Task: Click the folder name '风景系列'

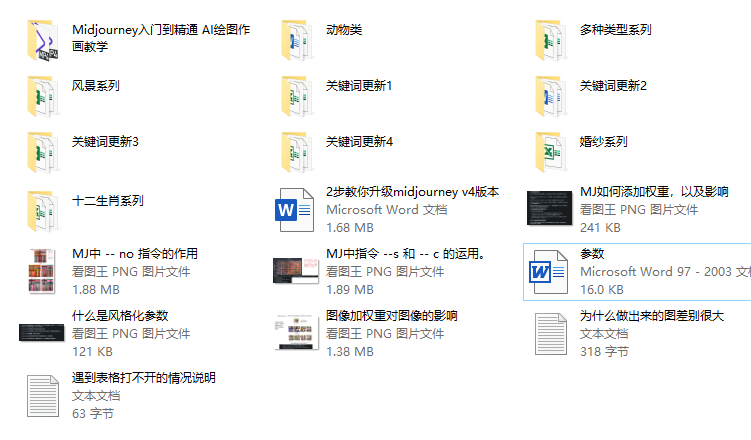Action: (x=95, y=86)
